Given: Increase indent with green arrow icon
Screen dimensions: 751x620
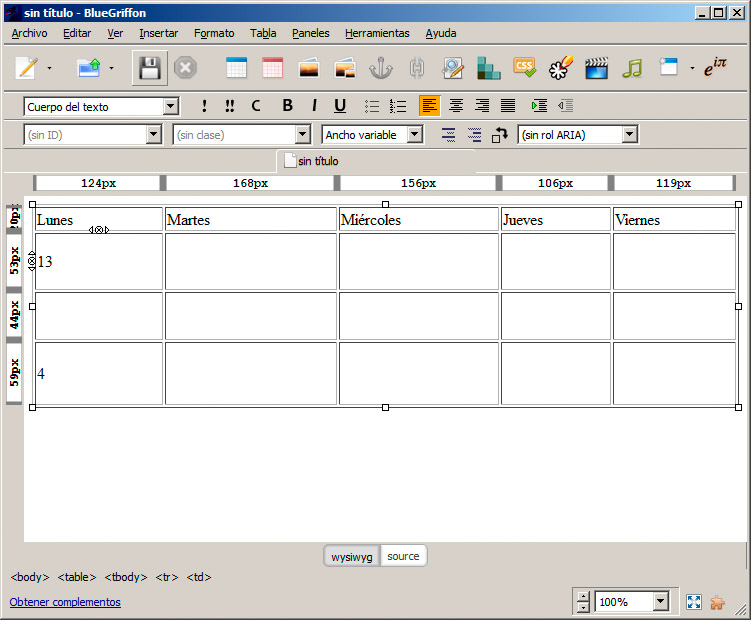Looking at the screenshot, I should pos(539,106).
